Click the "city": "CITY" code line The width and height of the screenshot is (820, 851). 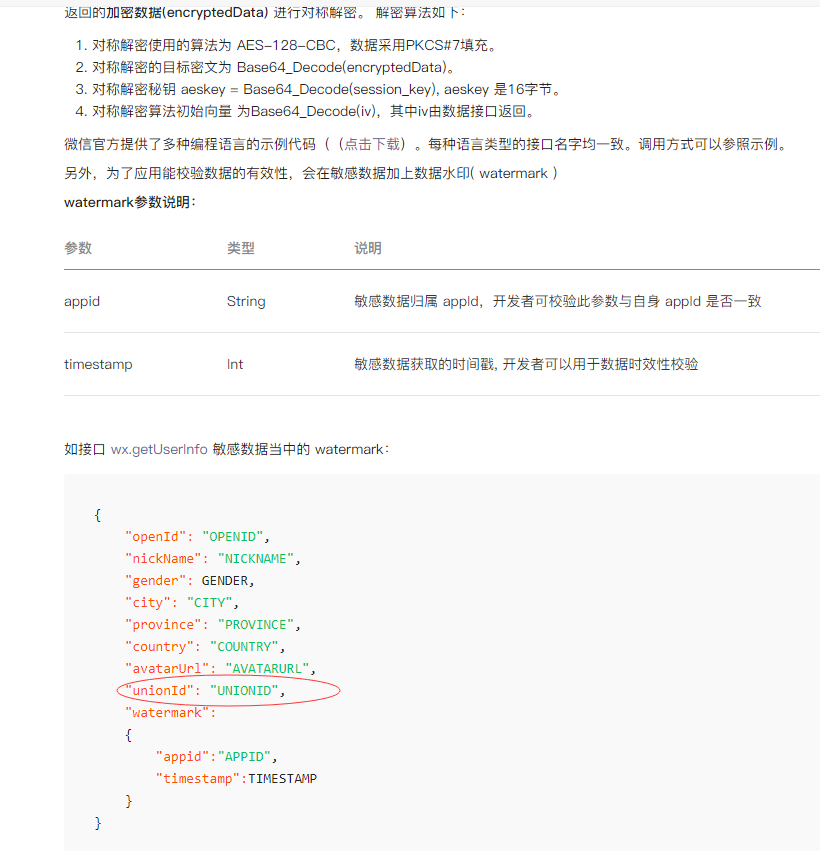(182, 602)
